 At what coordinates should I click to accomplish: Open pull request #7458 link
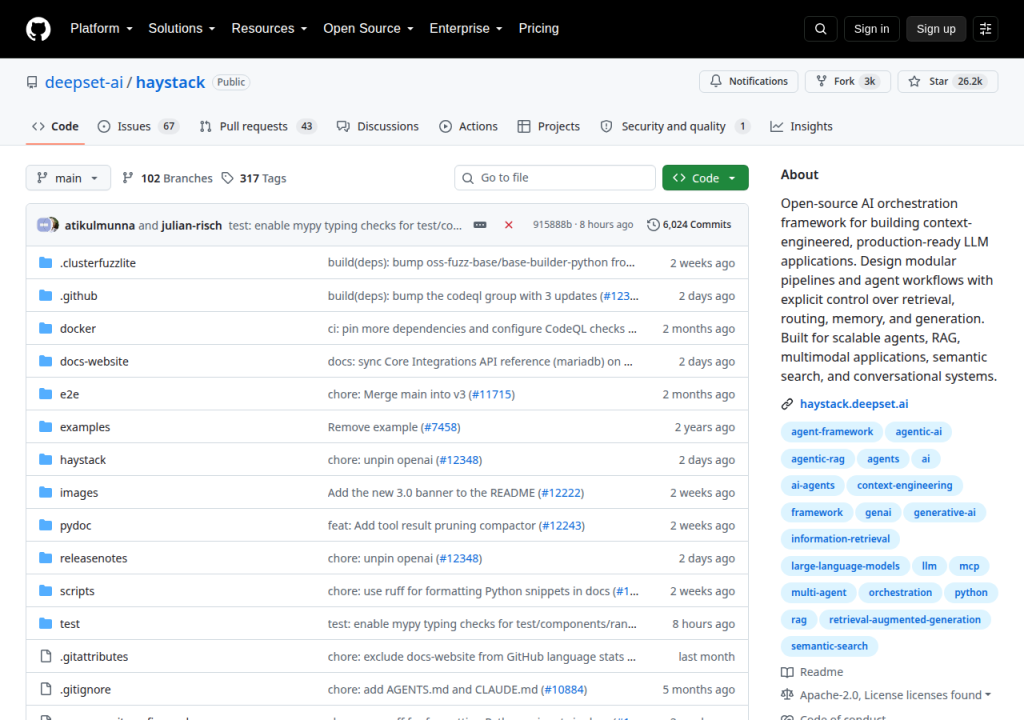pos(440,427)
